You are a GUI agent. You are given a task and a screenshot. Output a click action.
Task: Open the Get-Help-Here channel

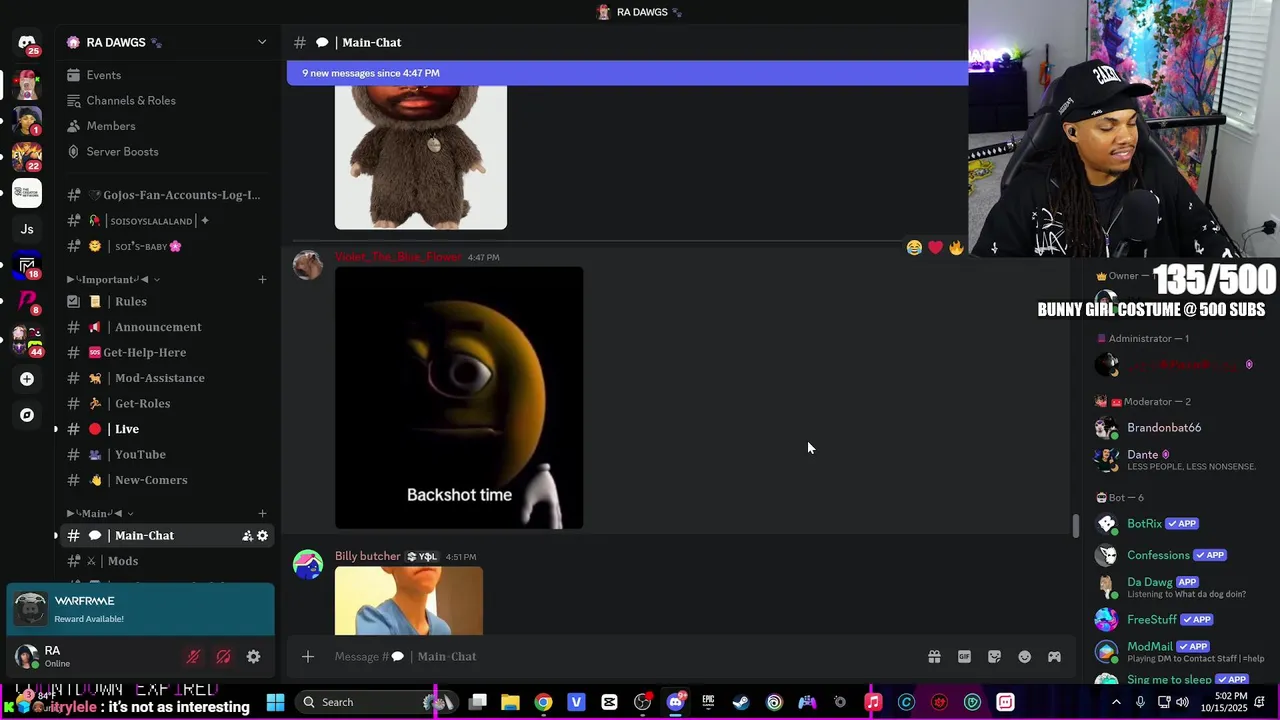tap(167, 352)
